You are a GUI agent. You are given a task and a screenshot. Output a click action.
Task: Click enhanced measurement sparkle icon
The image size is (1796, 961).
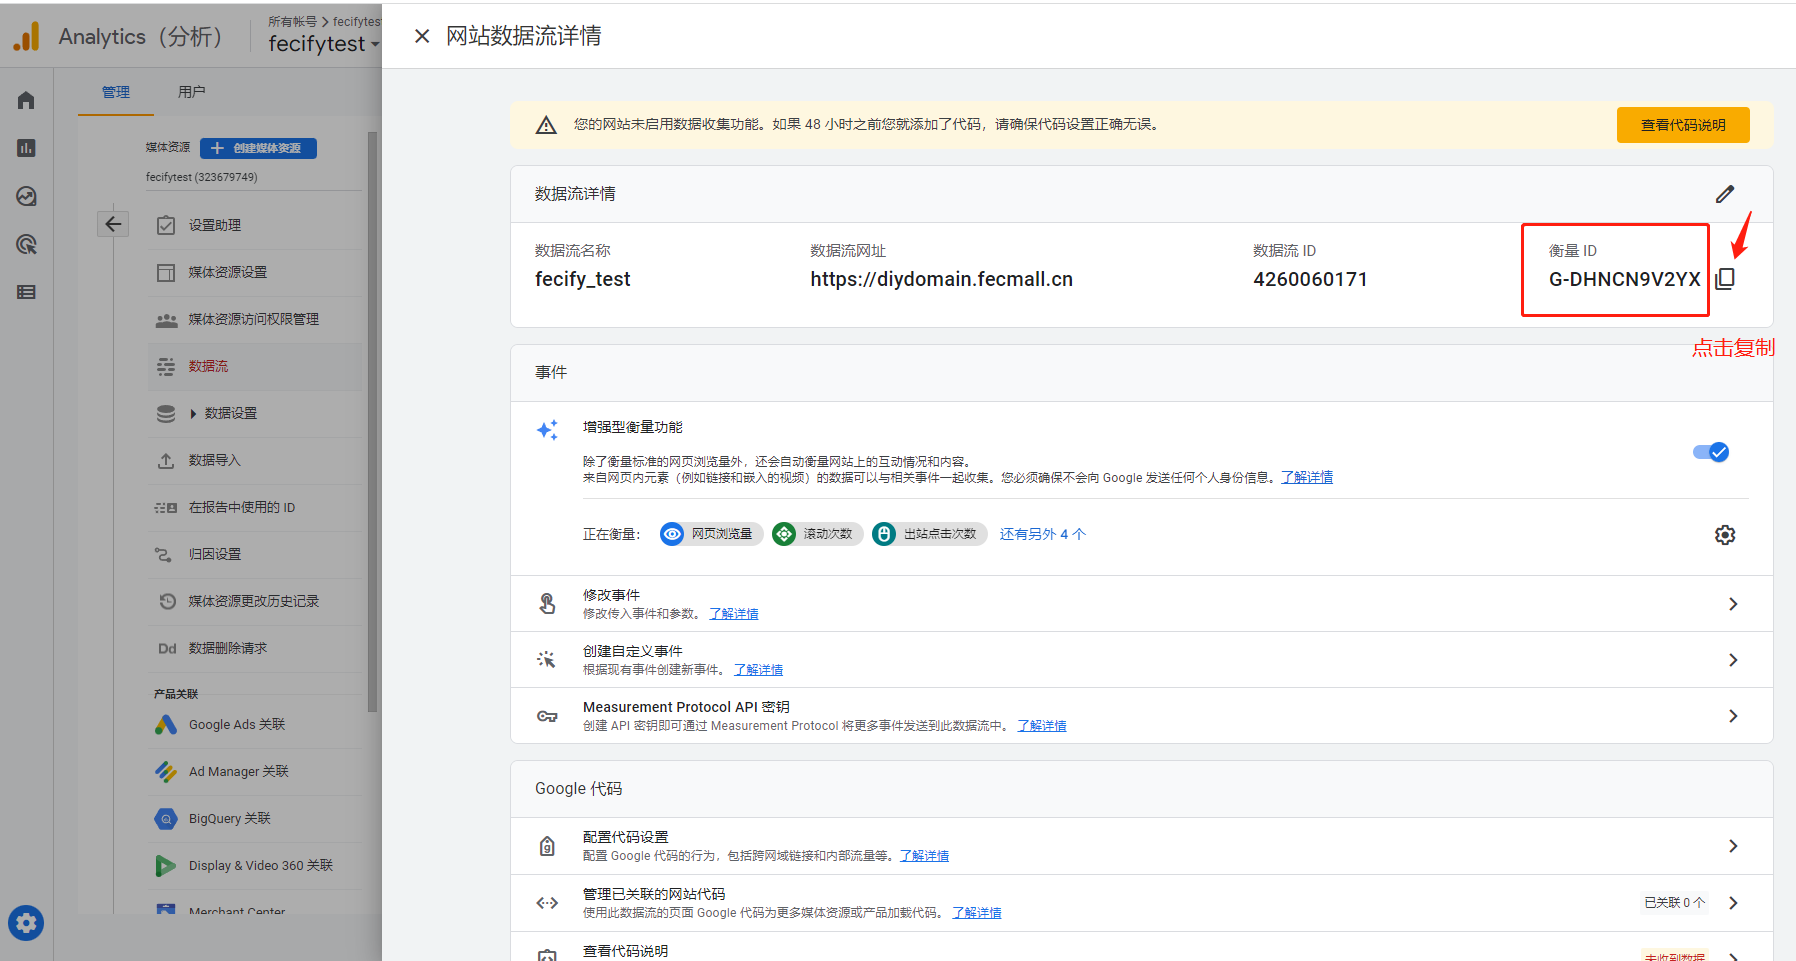click(x=547, y=430)
